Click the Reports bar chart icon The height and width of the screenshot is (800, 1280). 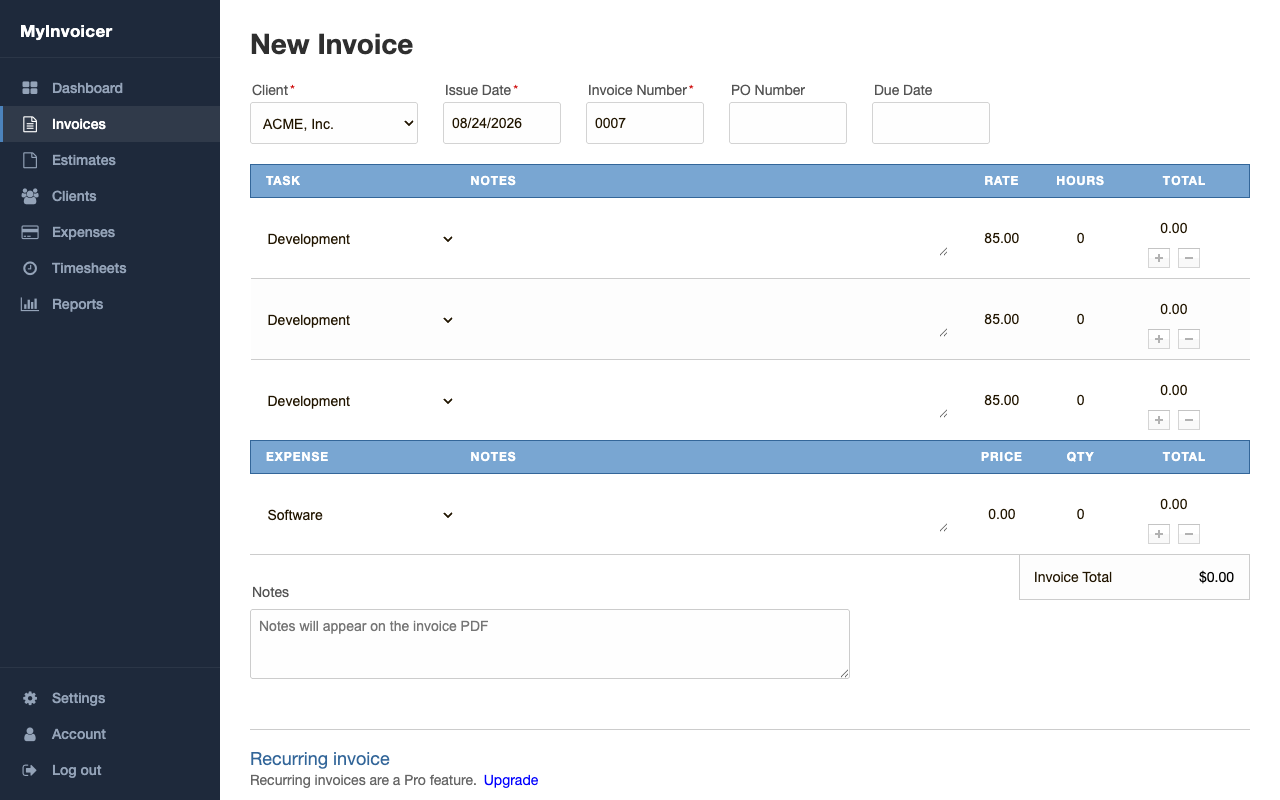click(30, 304)
